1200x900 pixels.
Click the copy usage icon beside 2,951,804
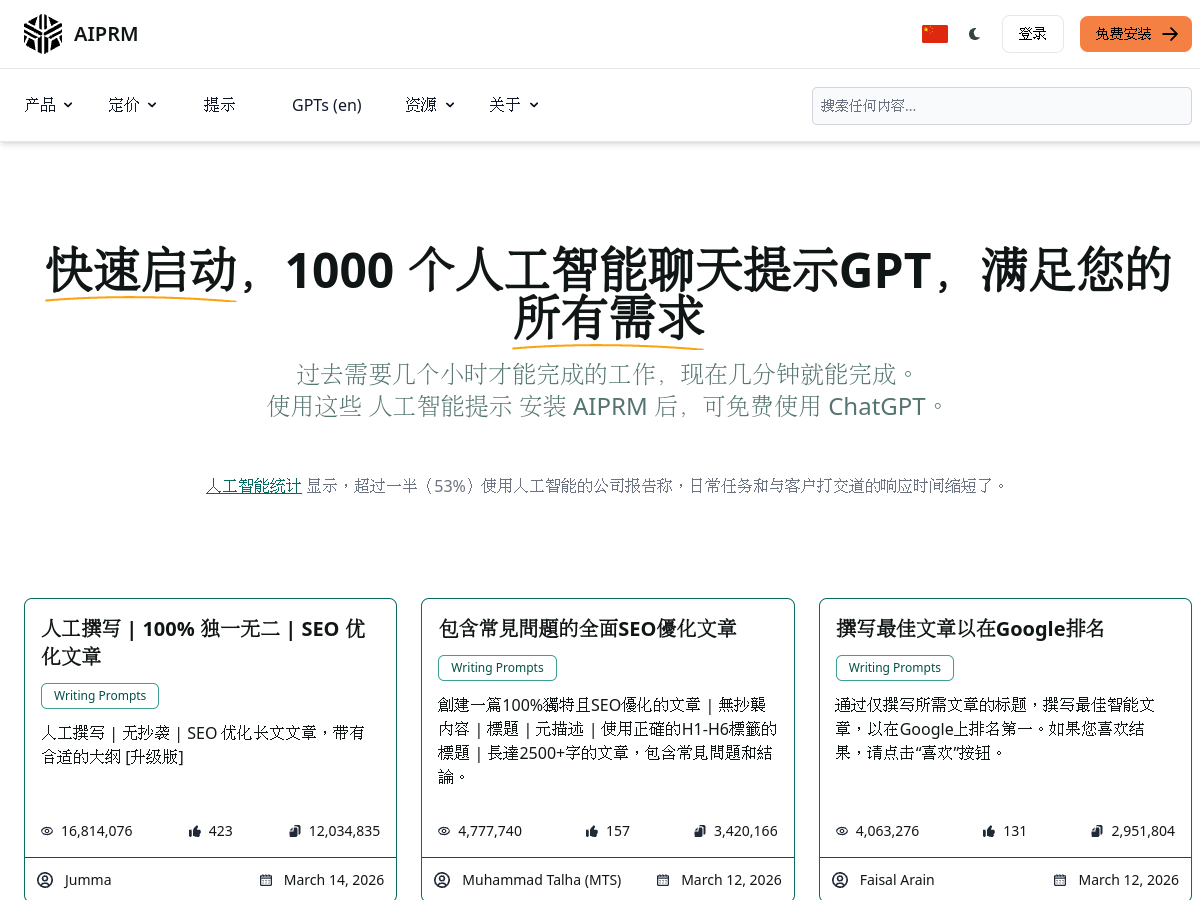coord(1097,831)
